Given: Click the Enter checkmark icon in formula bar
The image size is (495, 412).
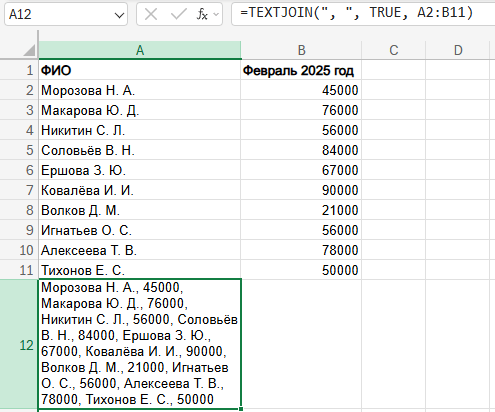Looking at the screenshot, I should [x=178, y=14].
